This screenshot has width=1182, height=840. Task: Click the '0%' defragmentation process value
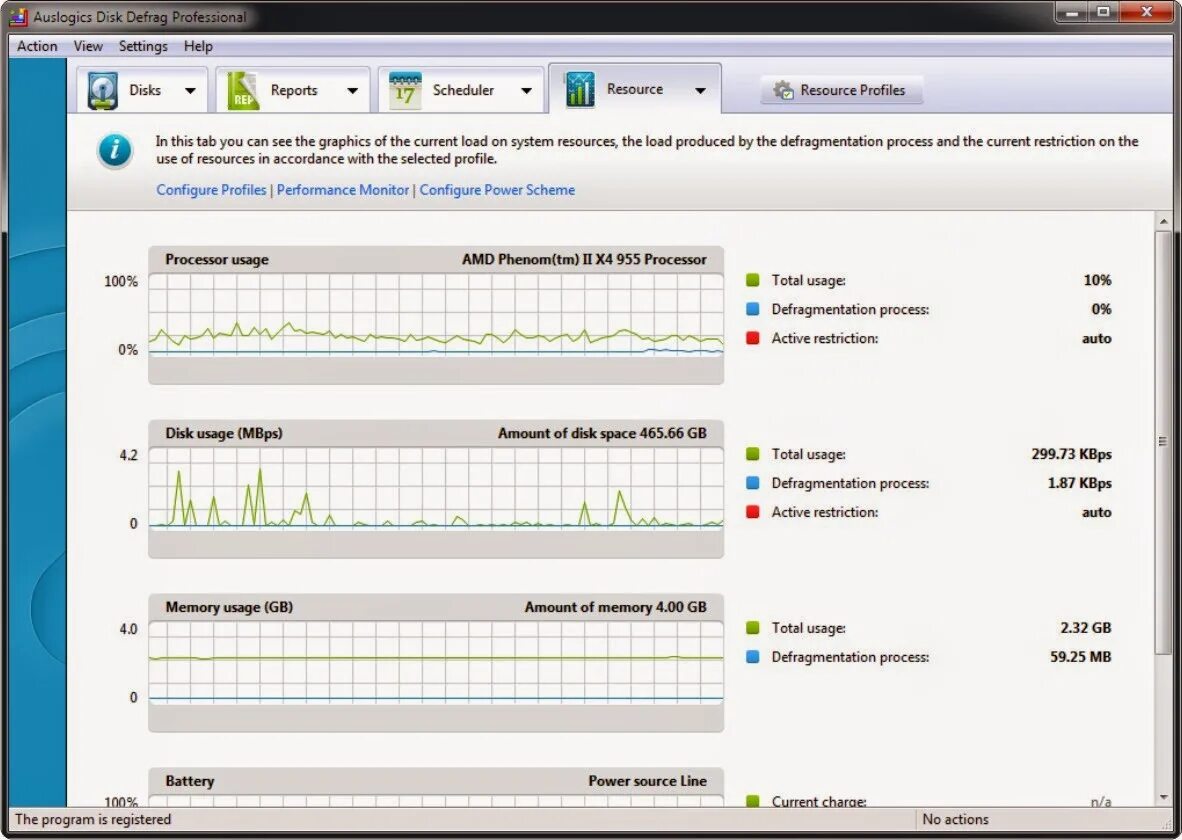[1101, 309]
